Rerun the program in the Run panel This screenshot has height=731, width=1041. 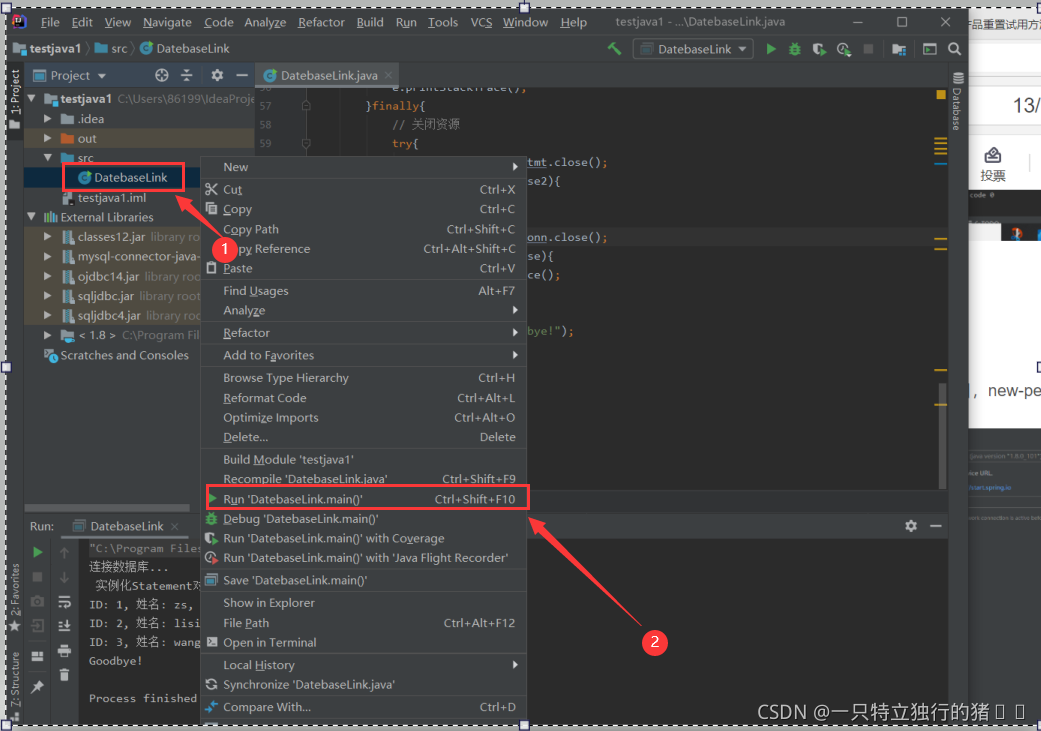click(38, 552)
